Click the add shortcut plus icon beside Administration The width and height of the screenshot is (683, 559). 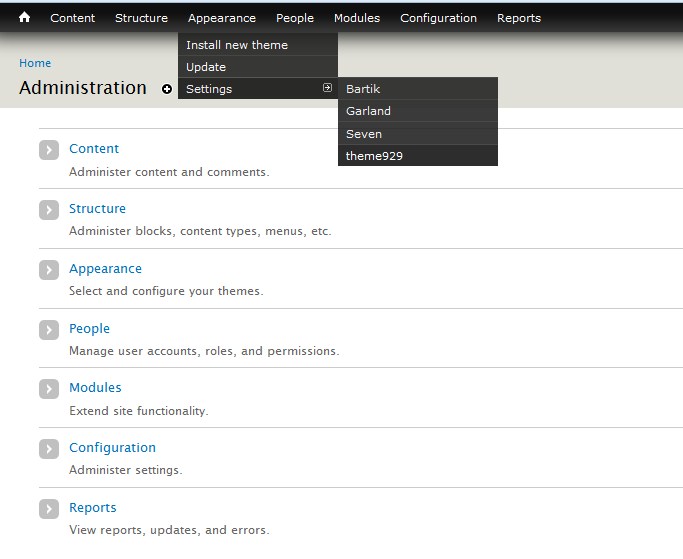[166, 89]
